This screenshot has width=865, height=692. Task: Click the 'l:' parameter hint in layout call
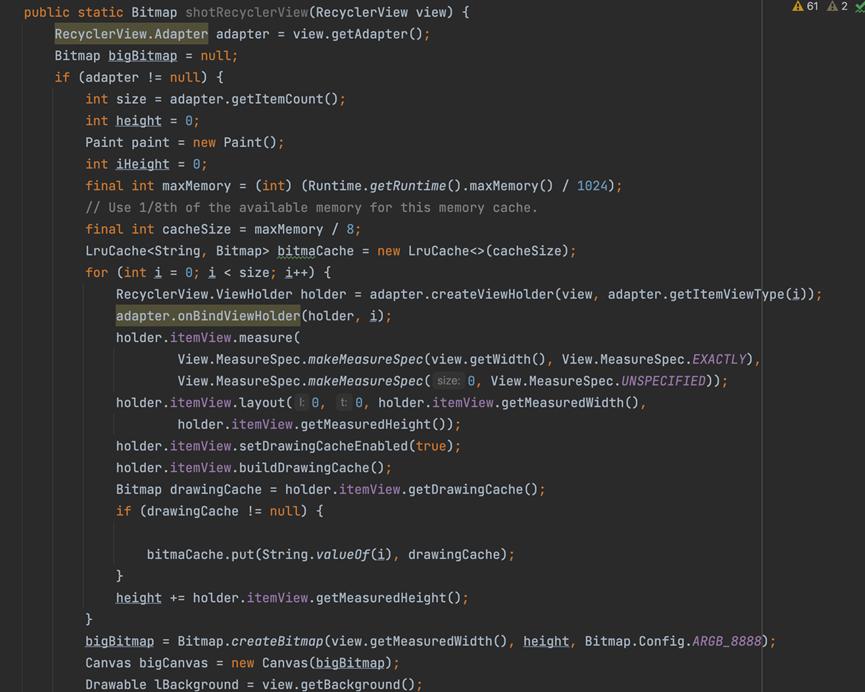[301, 403]
